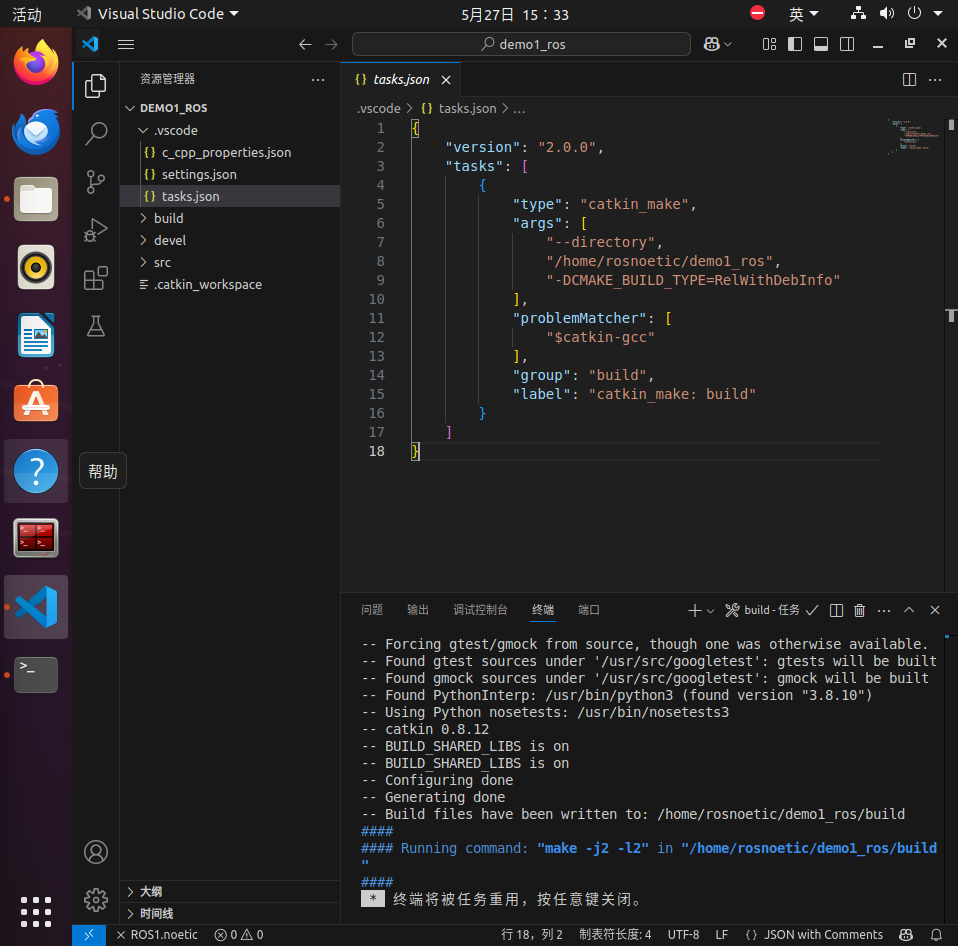
Task: Close the tasks.json editor tab
Action: tap(446, 80)
